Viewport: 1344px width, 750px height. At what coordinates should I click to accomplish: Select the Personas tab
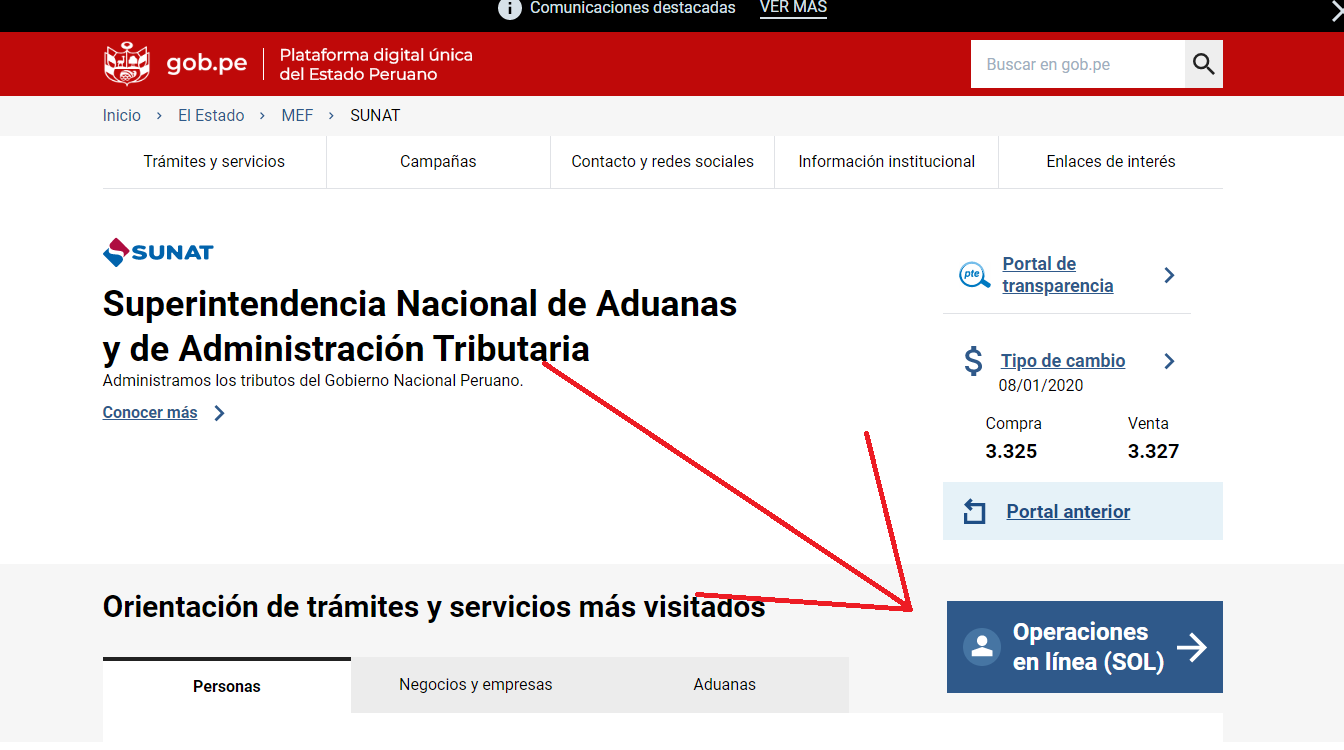[227, 686]
